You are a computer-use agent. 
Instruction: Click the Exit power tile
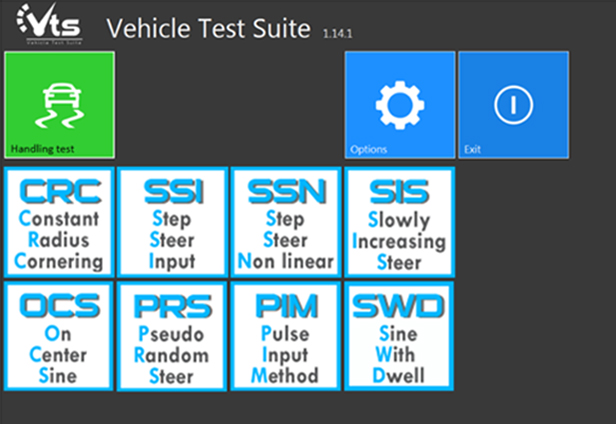pyautogui.click(x=513, y=105)
